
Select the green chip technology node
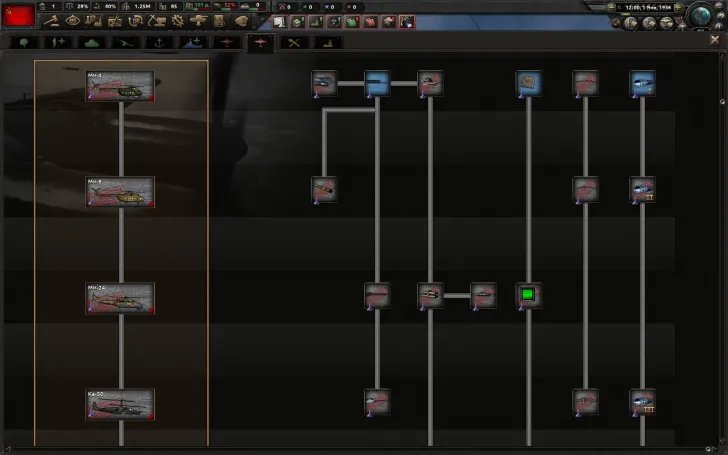point(528,295)
